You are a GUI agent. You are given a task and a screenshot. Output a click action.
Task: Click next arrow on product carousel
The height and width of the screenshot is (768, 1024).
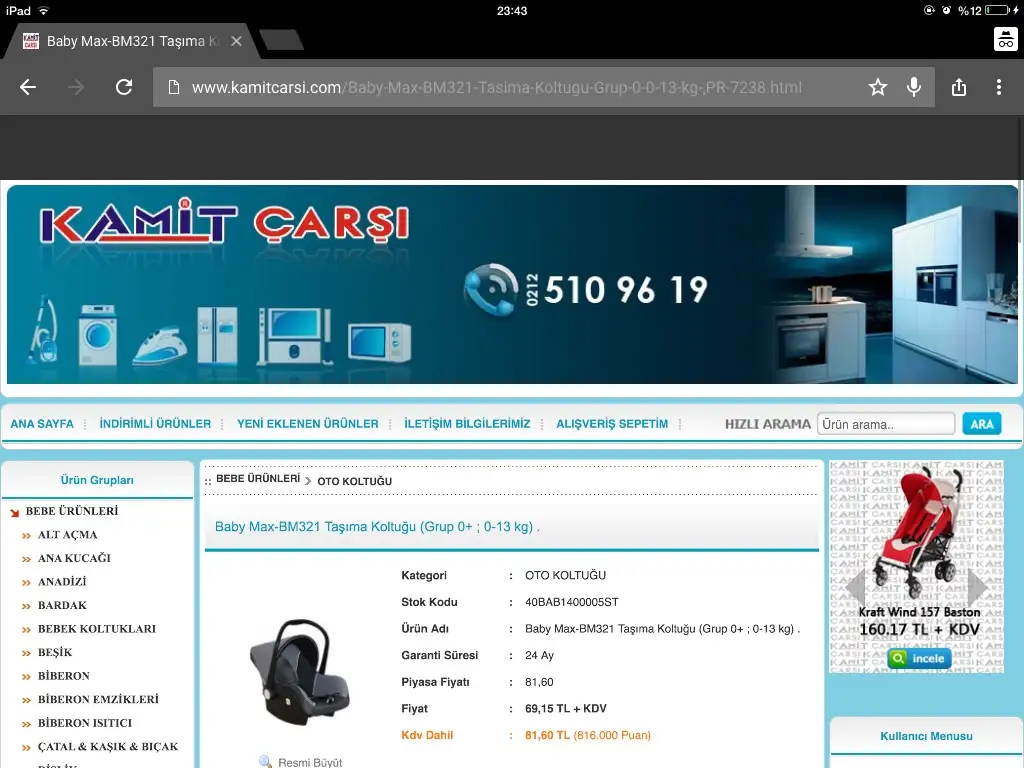point(978,587)
